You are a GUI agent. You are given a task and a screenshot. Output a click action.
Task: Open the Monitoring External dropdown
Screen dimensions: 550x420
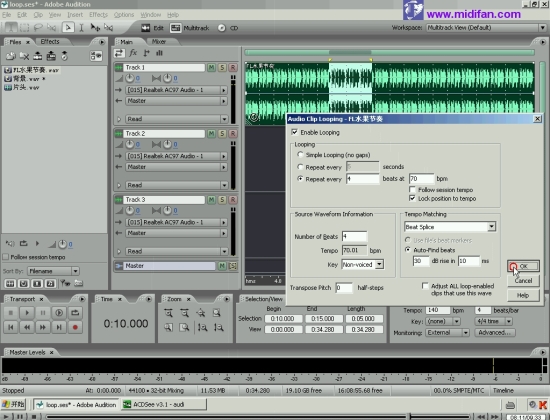coord(465,332)
